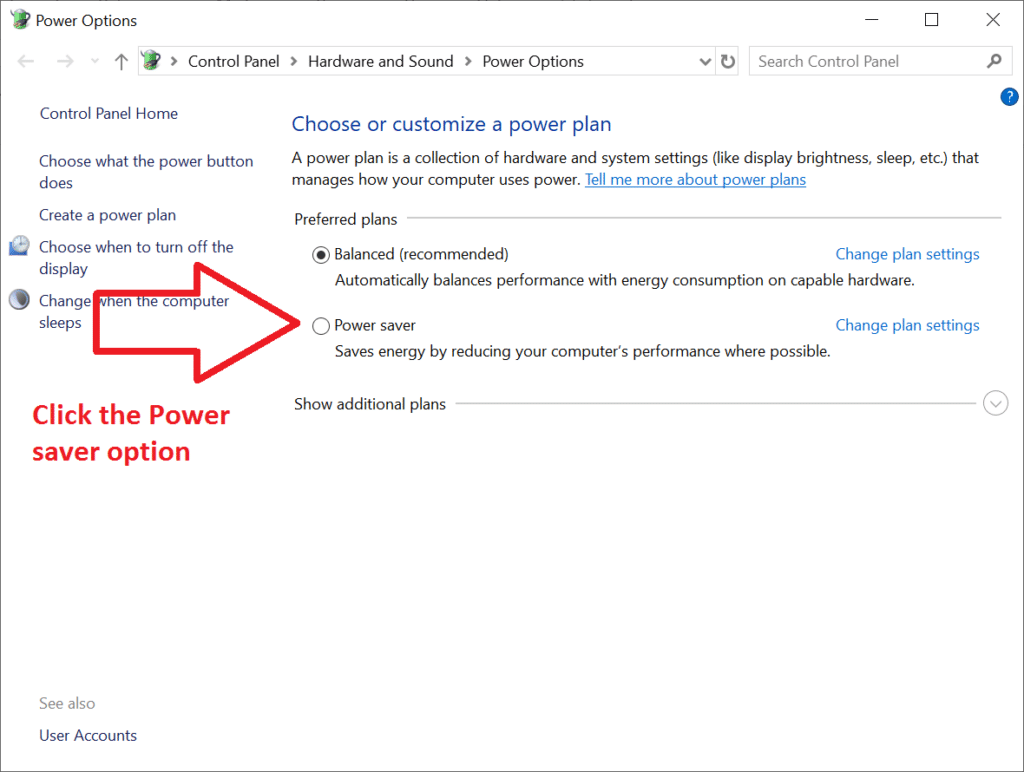Click Hardware and Sound breadcrumb
1024x772 pixels.
(x=380, y=61)
